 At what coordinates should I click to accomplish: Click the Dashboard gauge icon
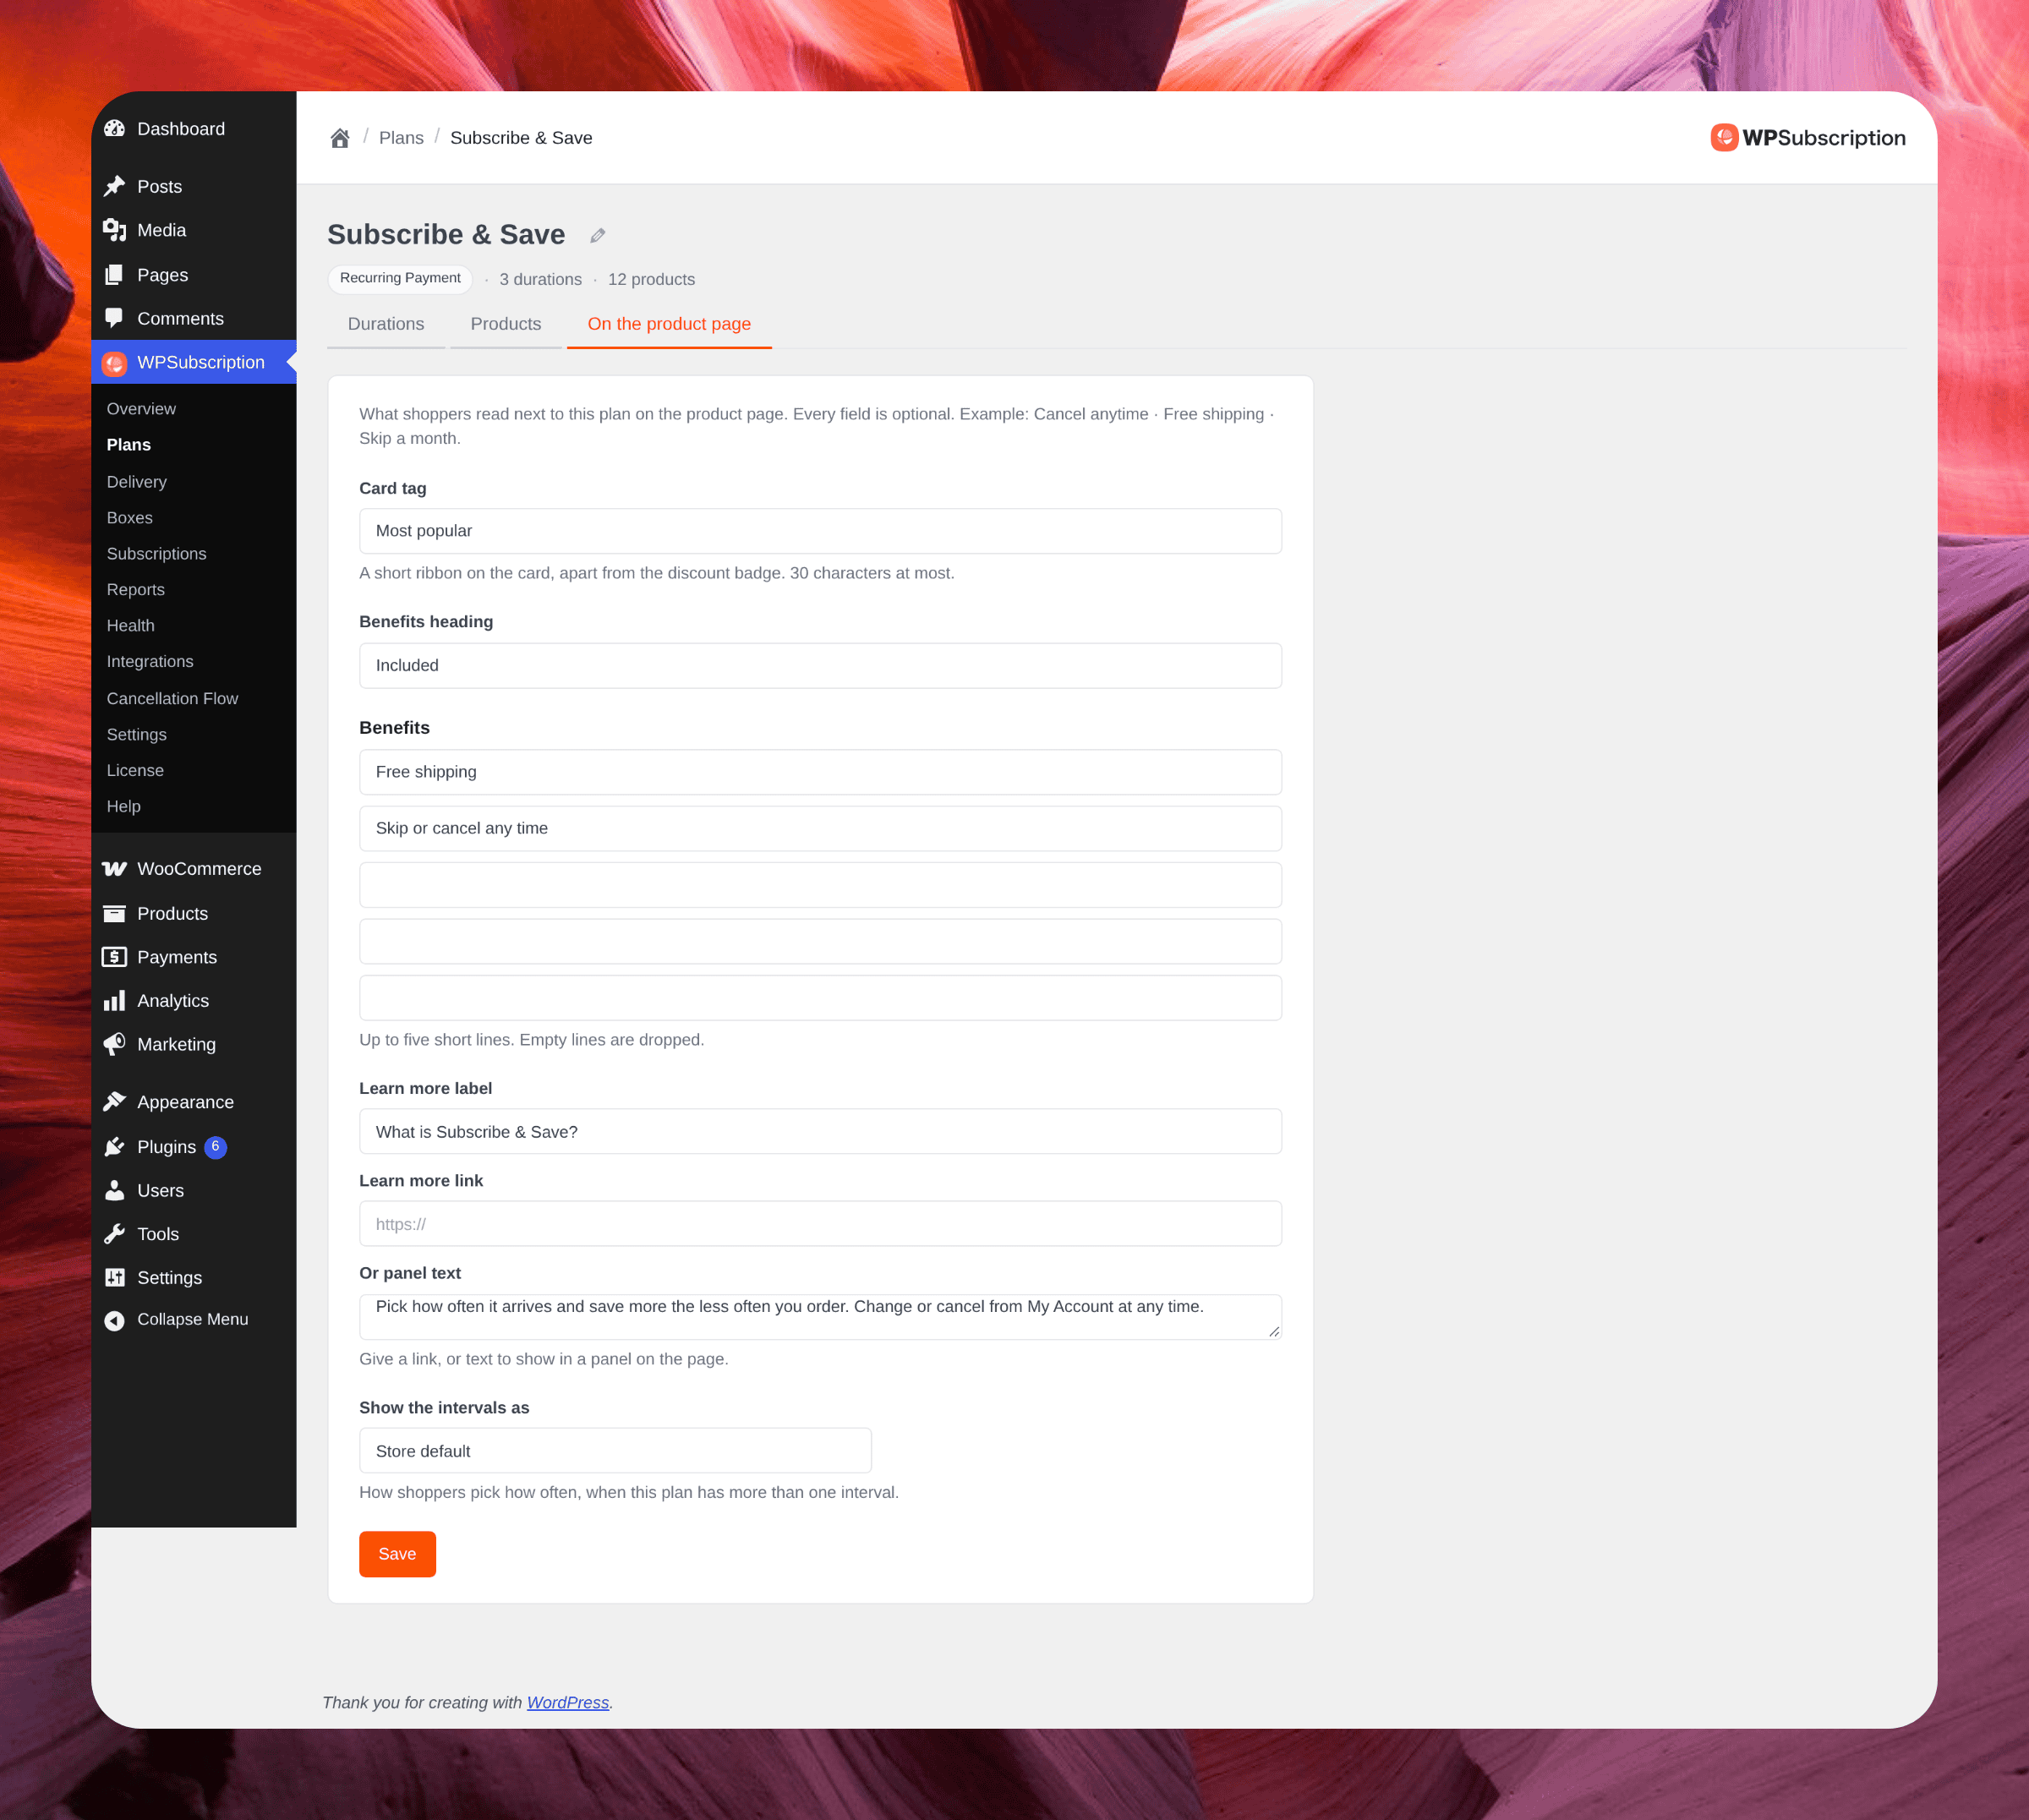(x=115, y=129)
